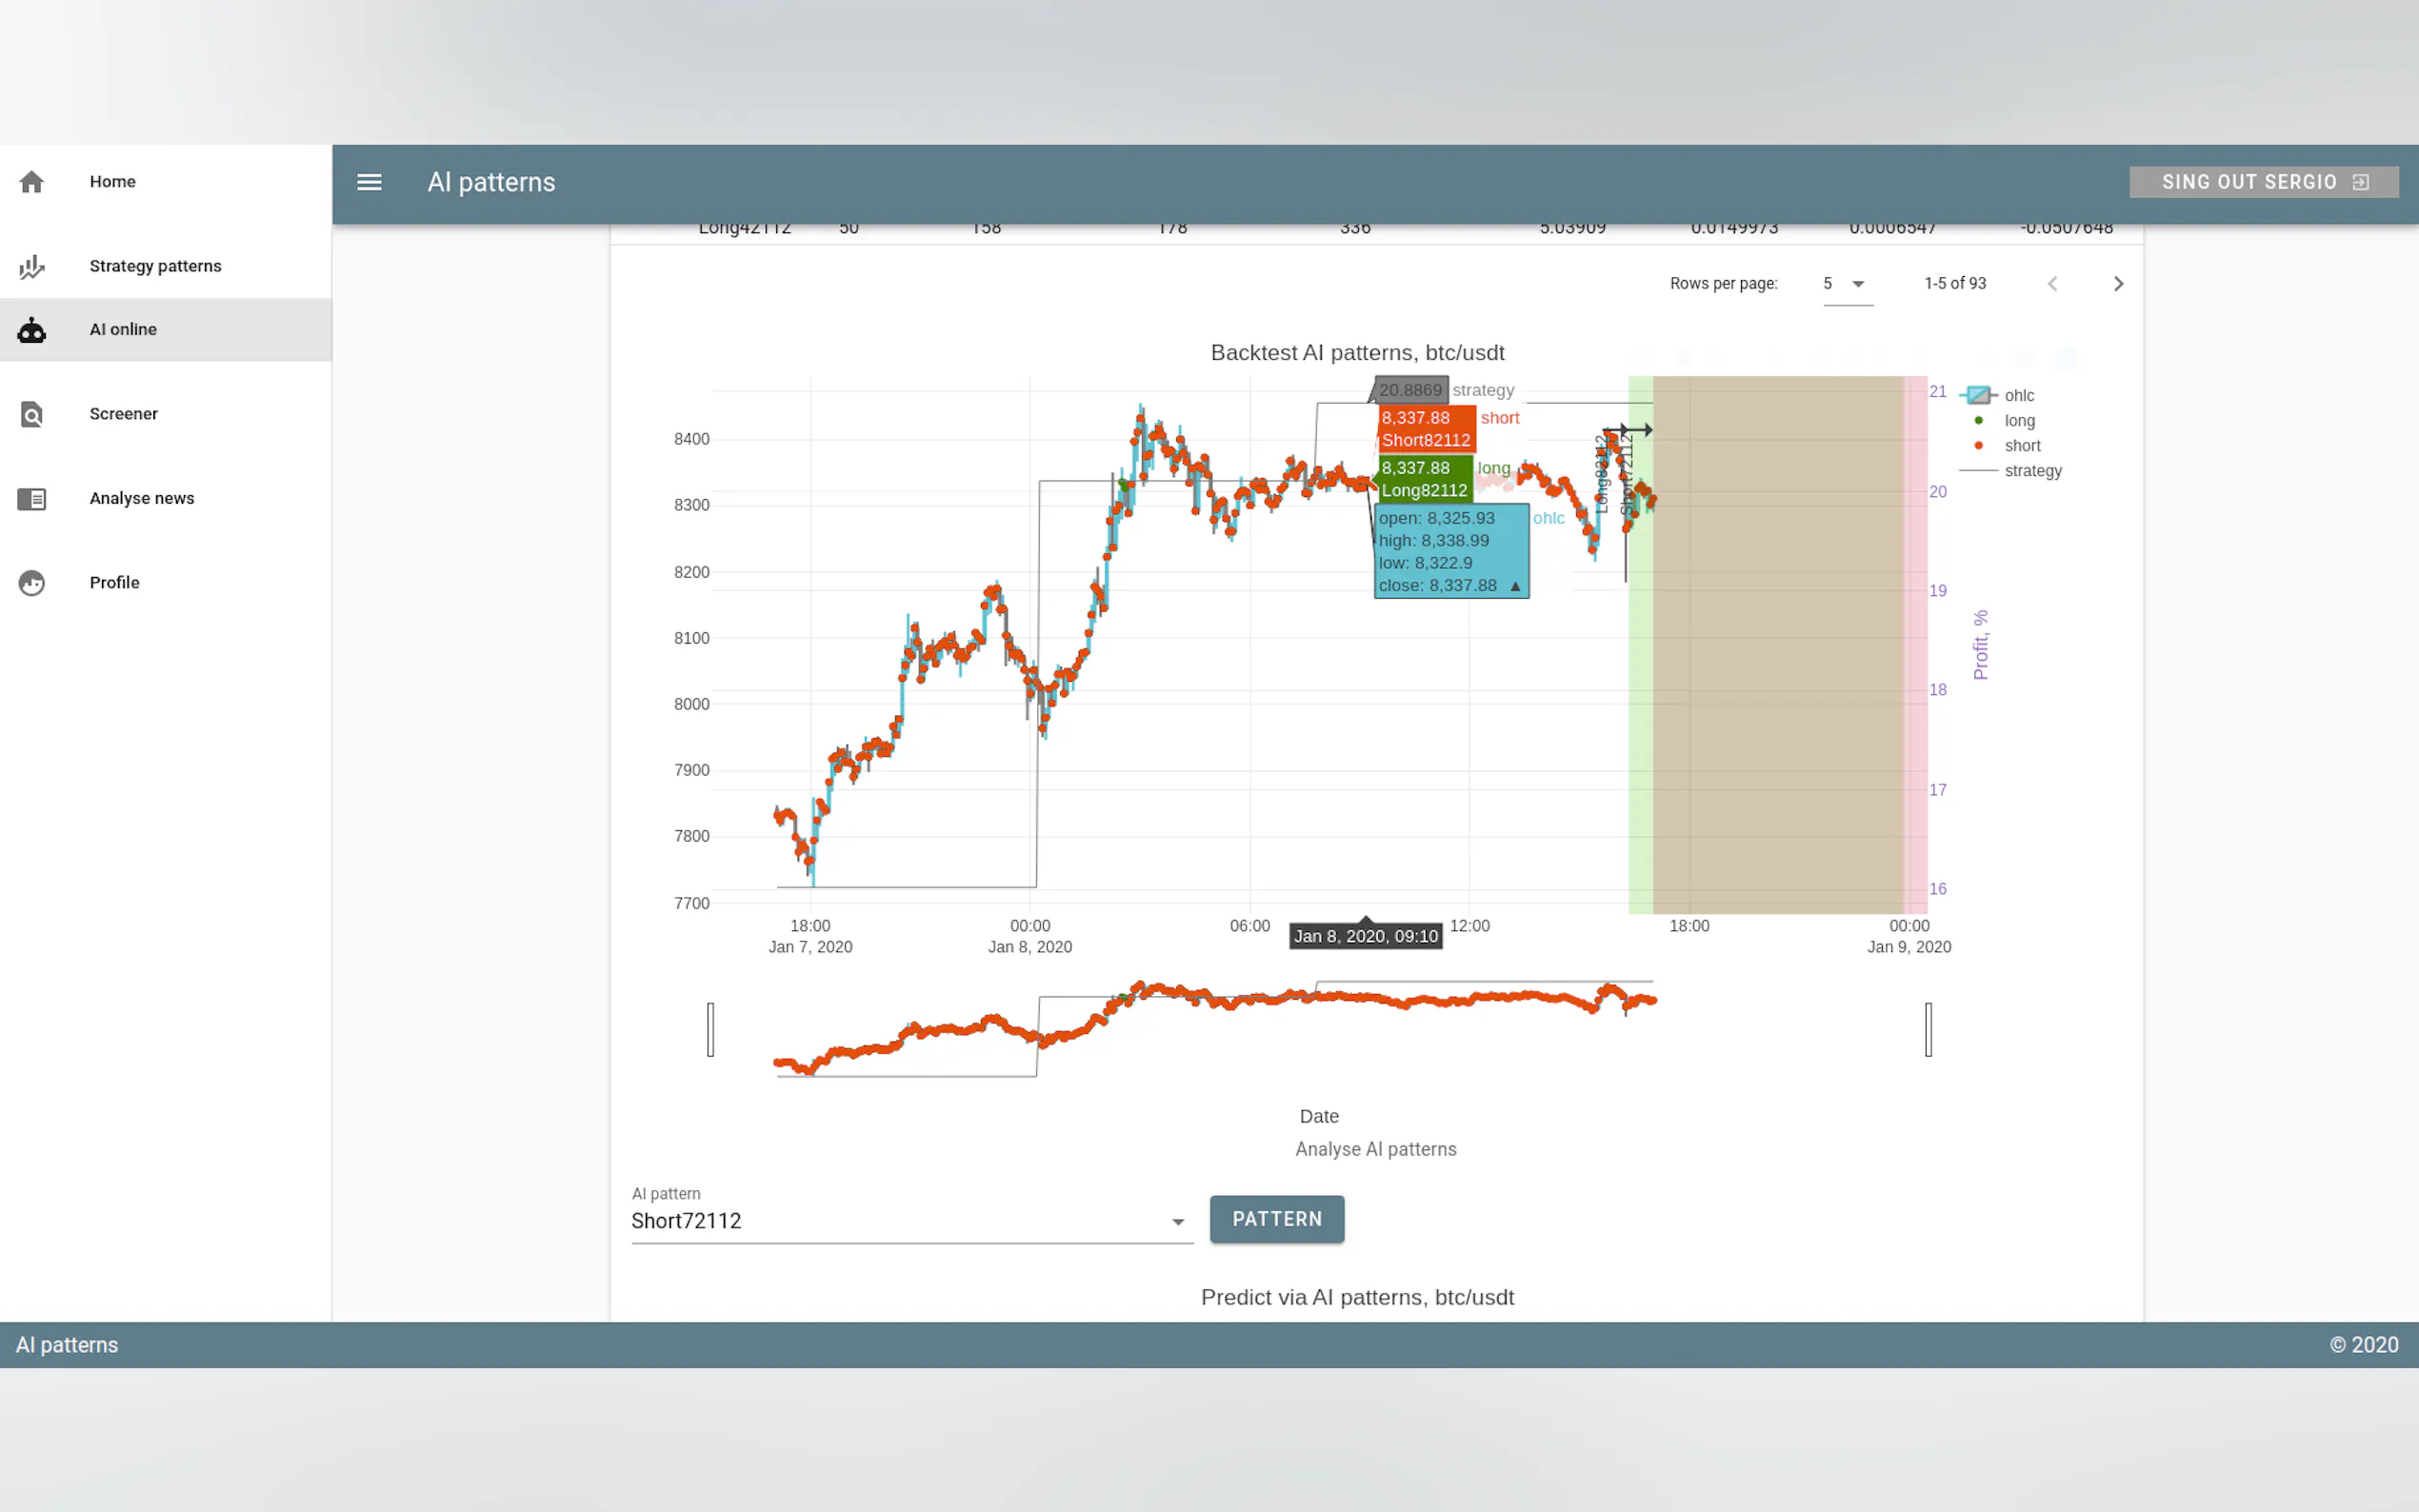Click the right range slider handle
This screenshot has width=2419, height=1512.
click(1928, 1029)
